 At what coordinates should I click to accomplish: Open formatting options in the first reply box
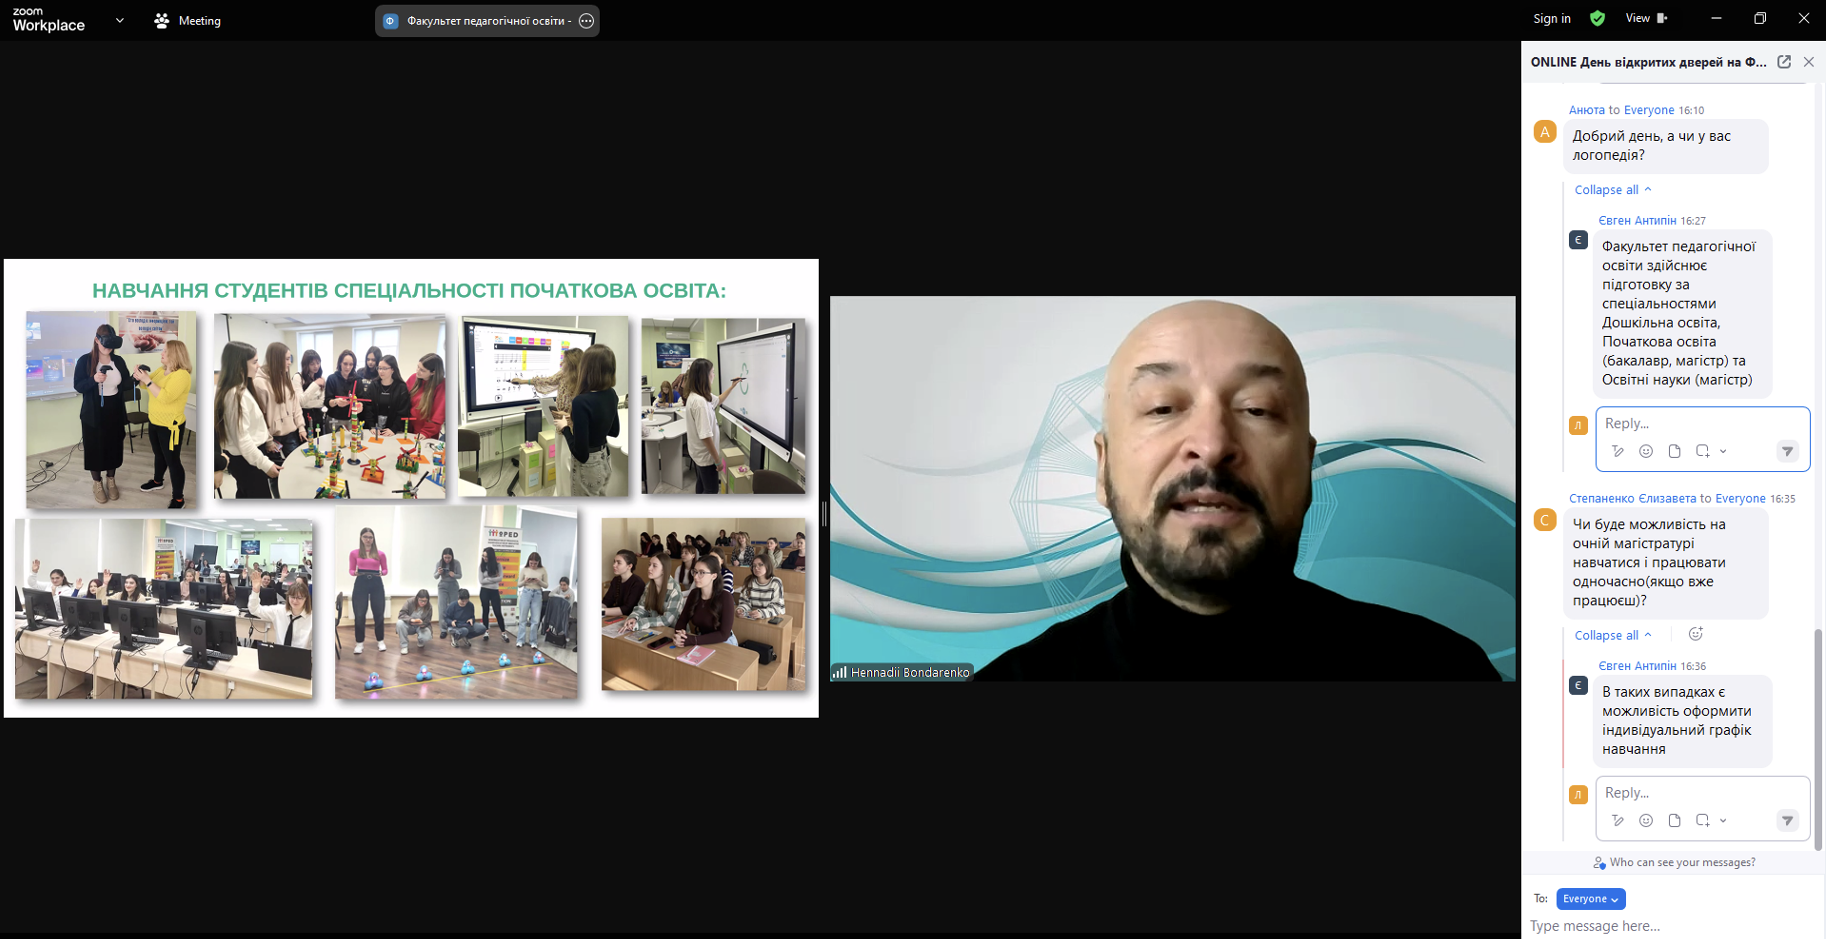1618,452
